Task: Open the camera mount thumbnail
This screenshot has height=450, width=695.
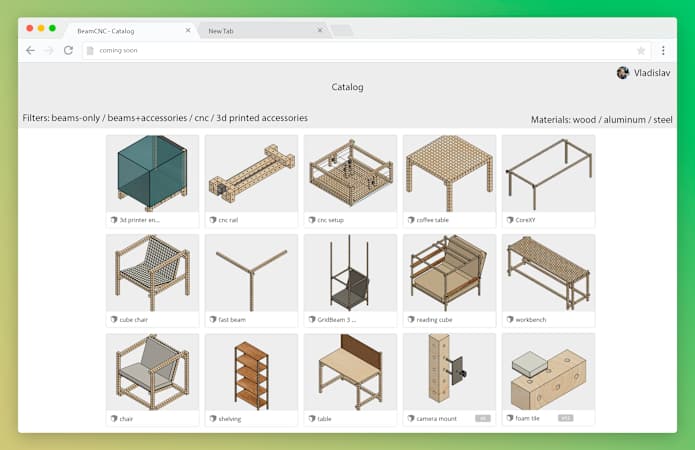Action: pos(449,372)
